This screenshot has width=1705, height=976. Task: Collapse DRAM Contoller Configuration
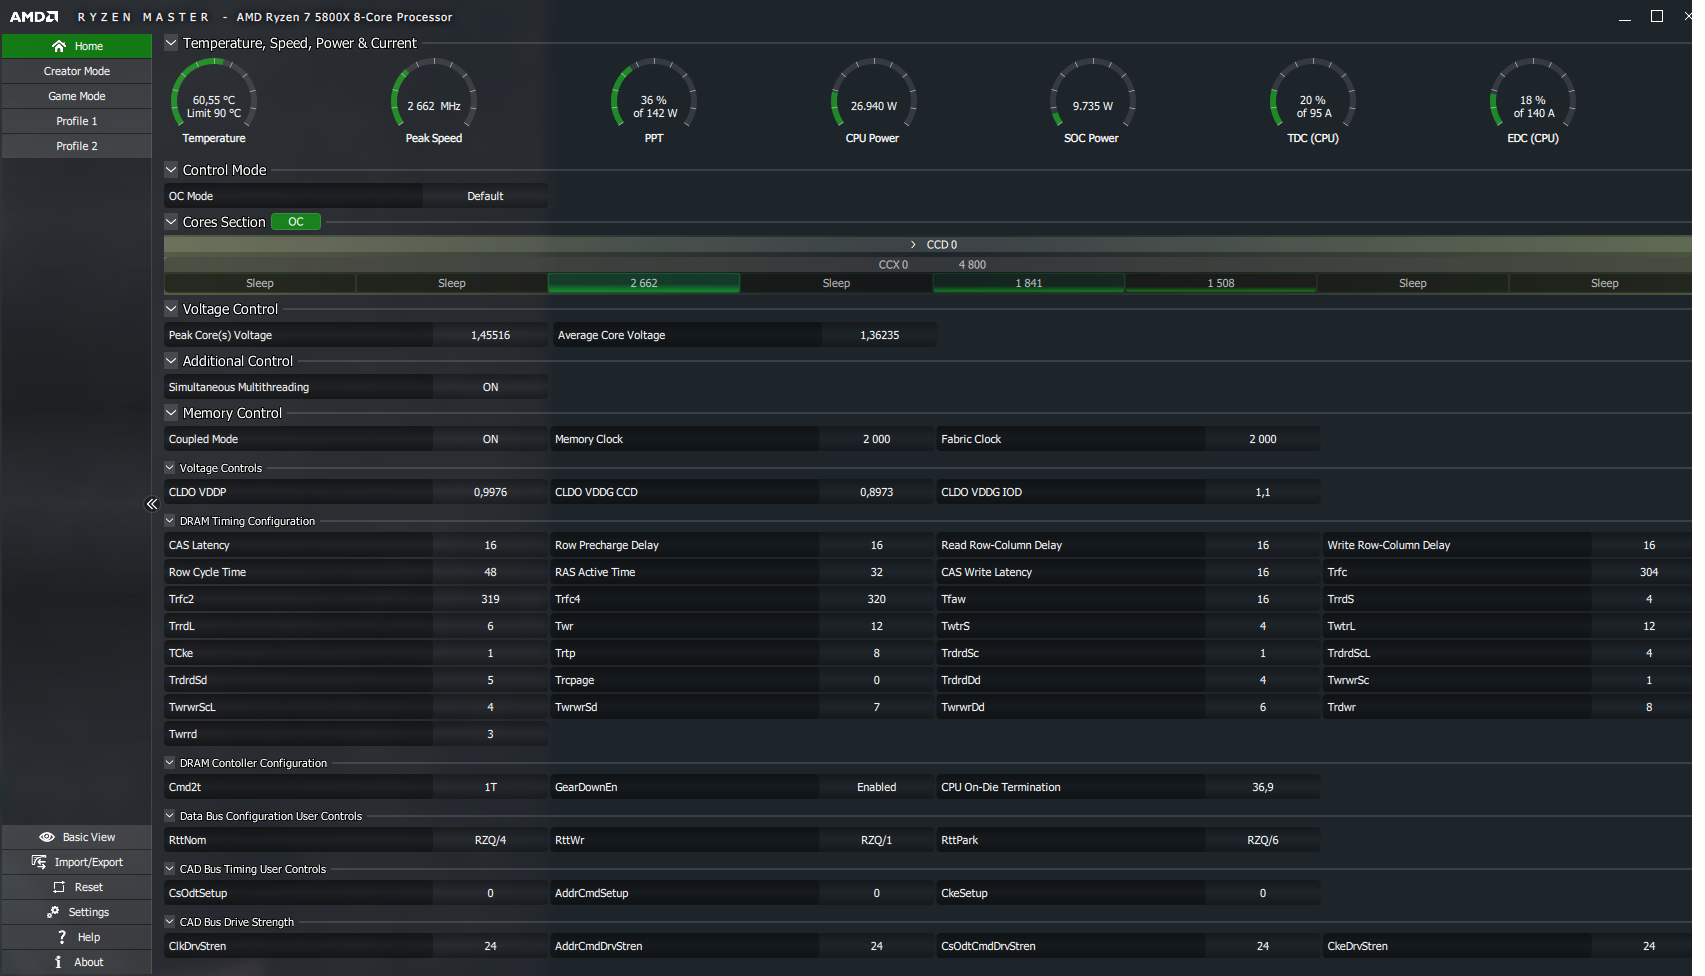170,763
